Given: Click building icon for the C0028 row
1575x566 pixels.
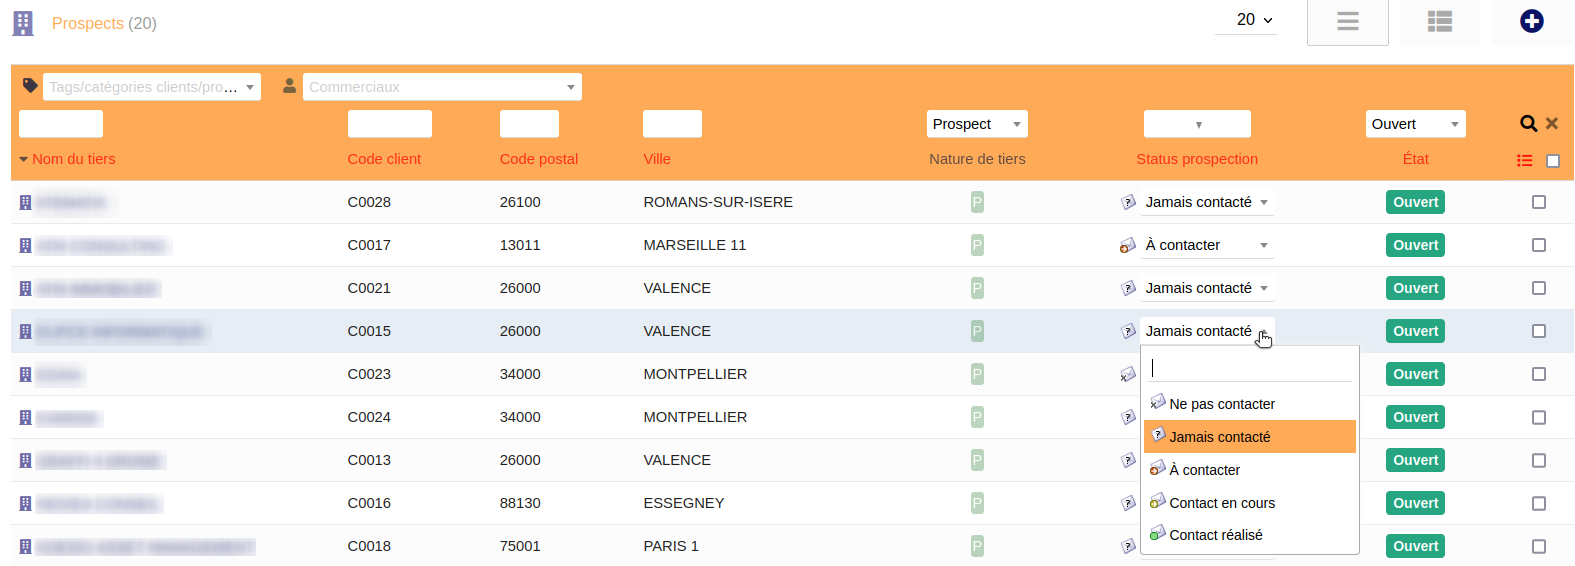Looking at the screenshot, I should click(x=26, y=203).
